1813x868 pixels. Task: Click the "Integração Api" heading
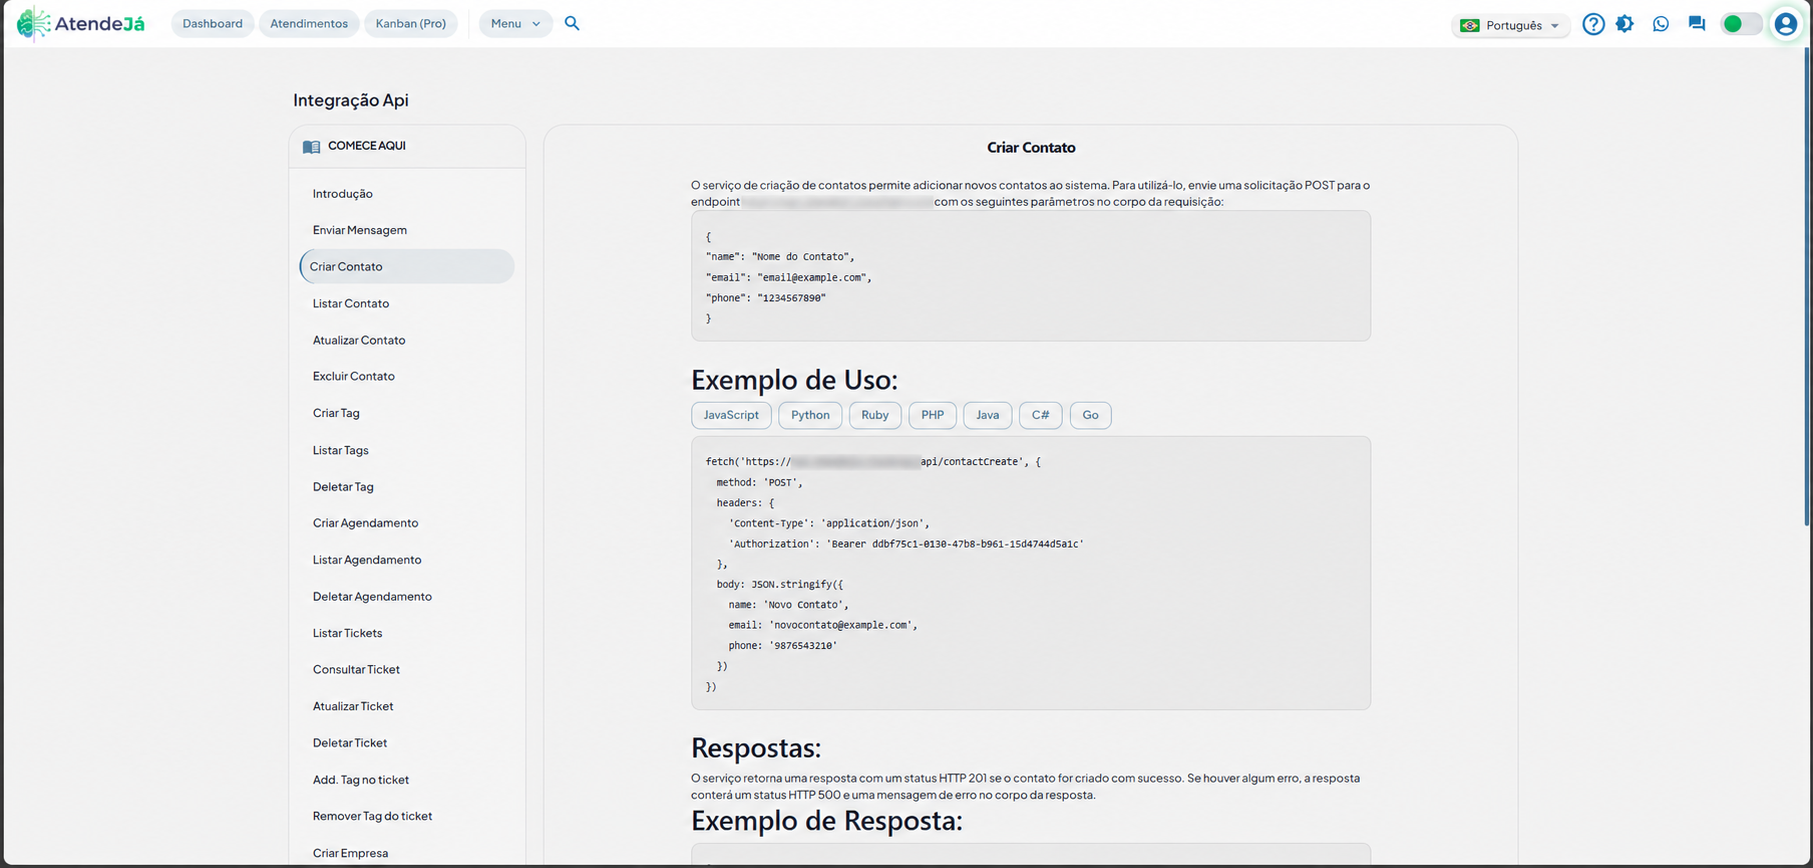(351, 100)
